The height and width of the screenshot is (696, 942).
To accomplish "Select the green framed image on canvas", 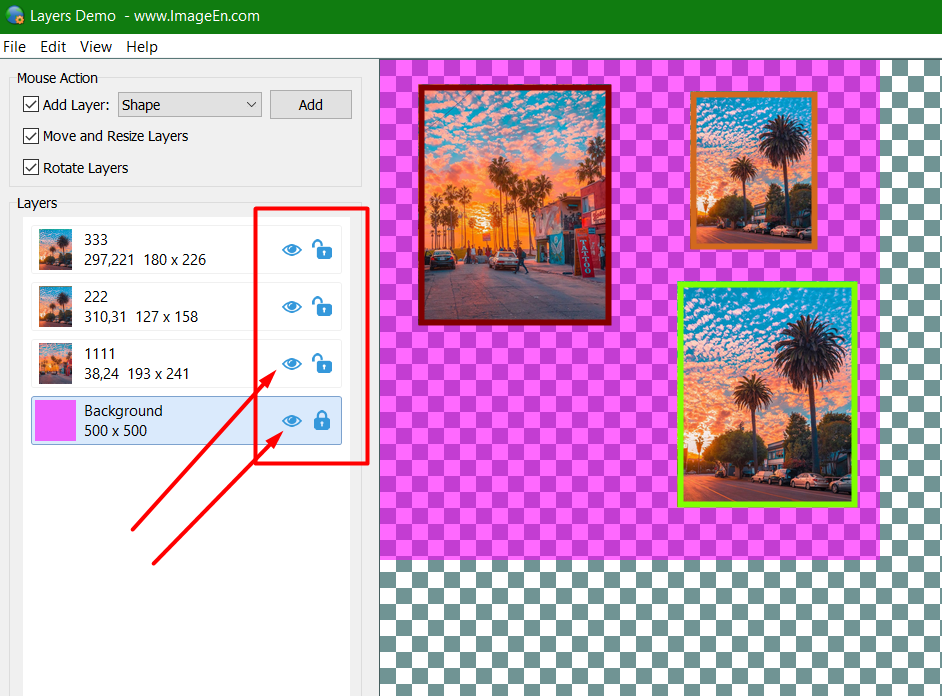I will coord(767,394).
